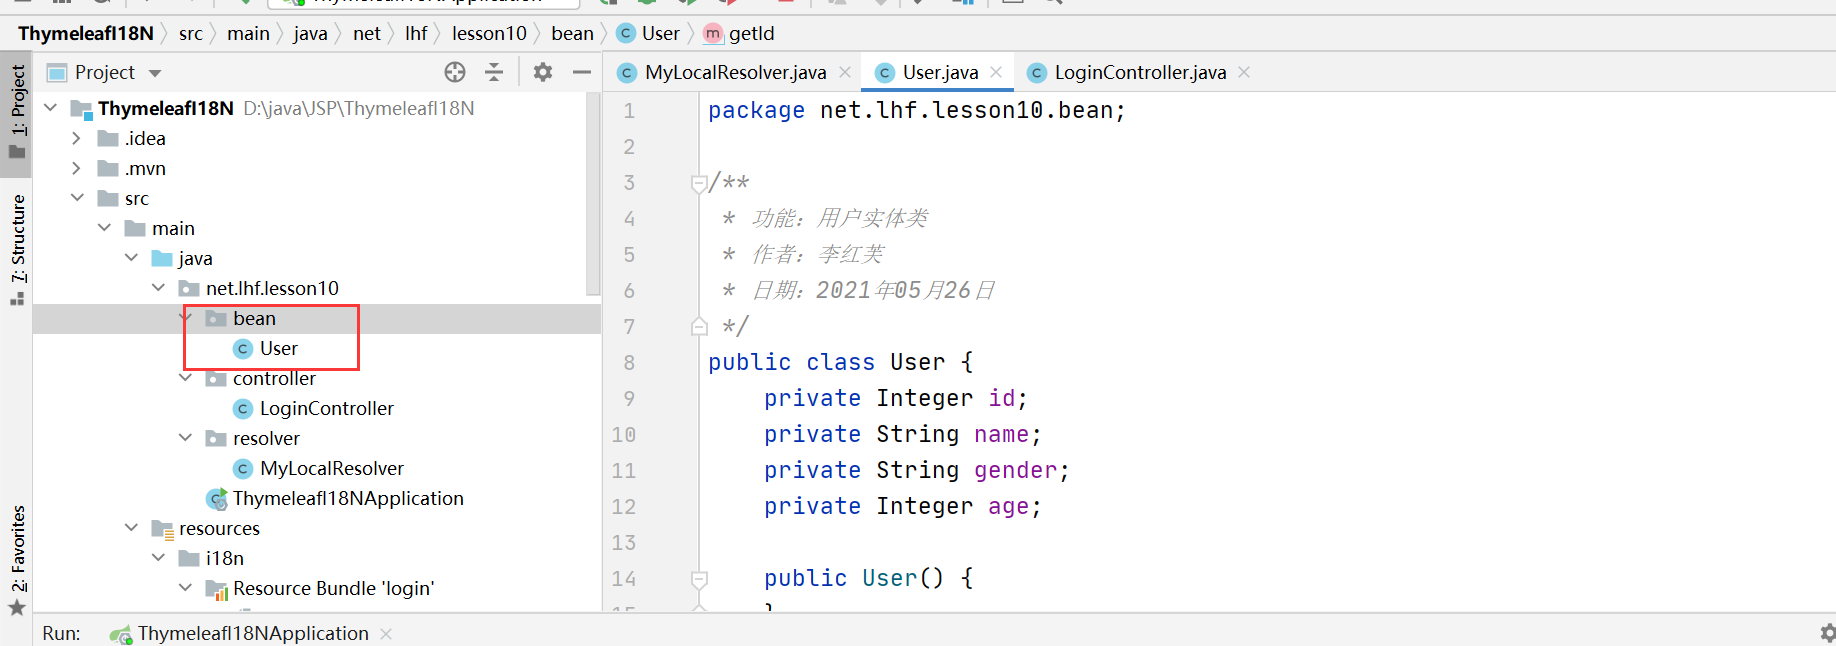Collapse the main folder

[x=104, y=227]
